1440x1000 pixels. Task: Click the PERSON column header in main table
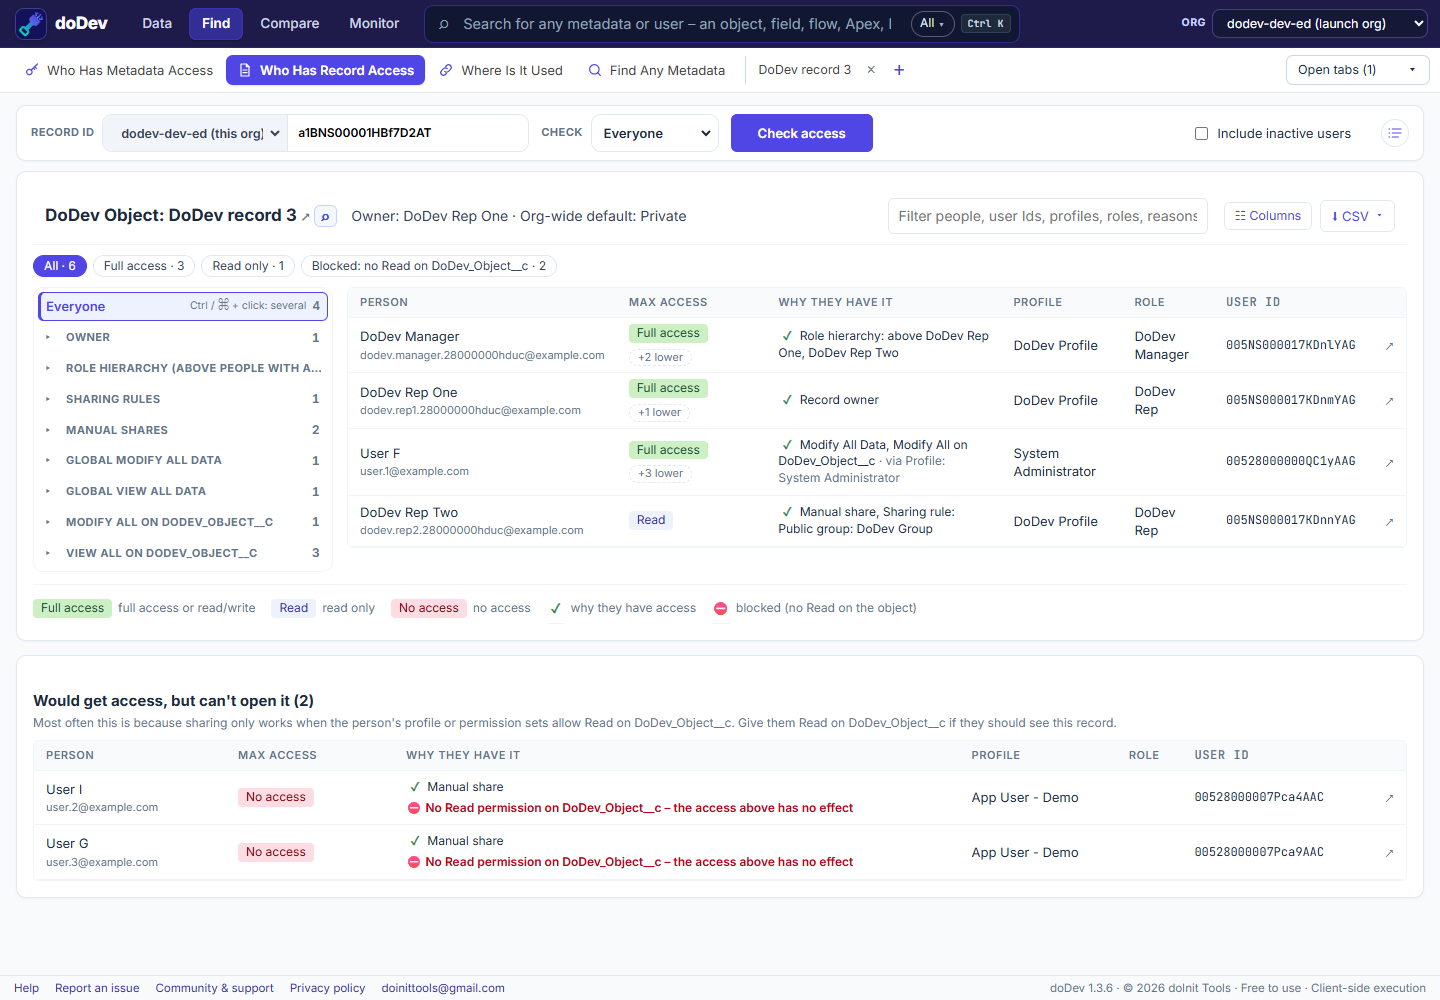coord(384,302)
